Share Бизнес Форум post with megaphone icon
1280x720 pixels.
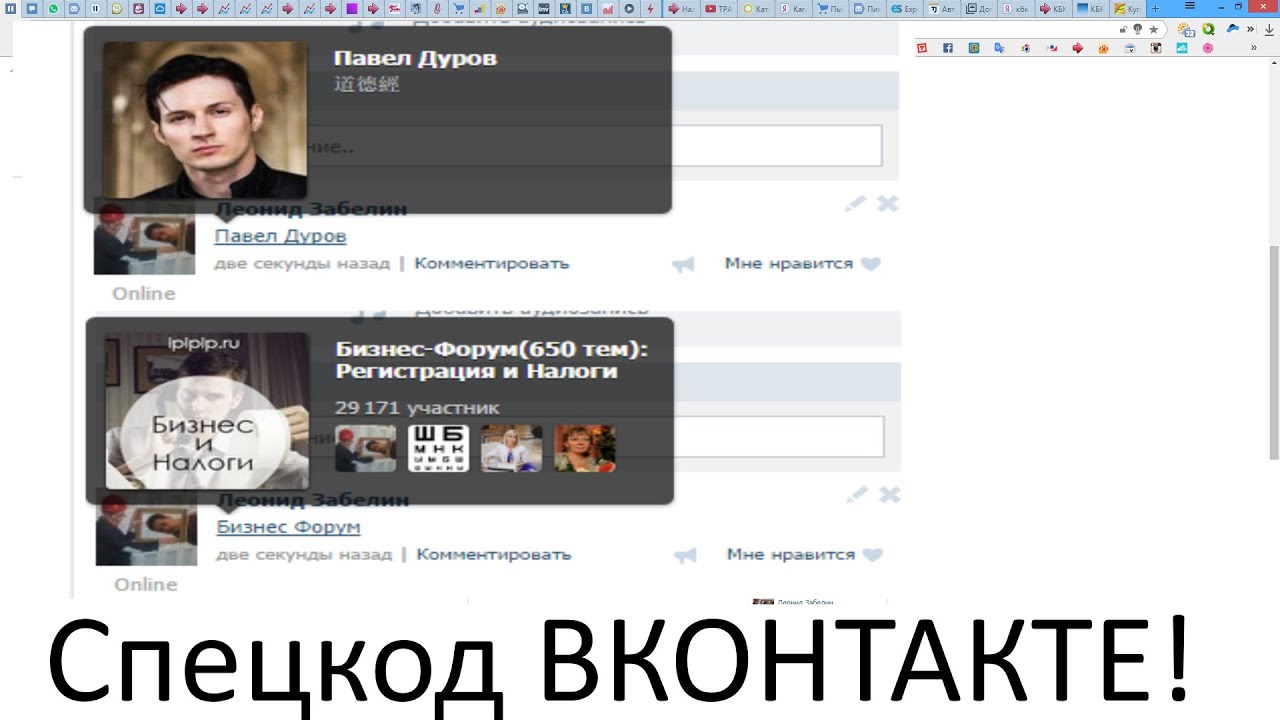[686, 555]
